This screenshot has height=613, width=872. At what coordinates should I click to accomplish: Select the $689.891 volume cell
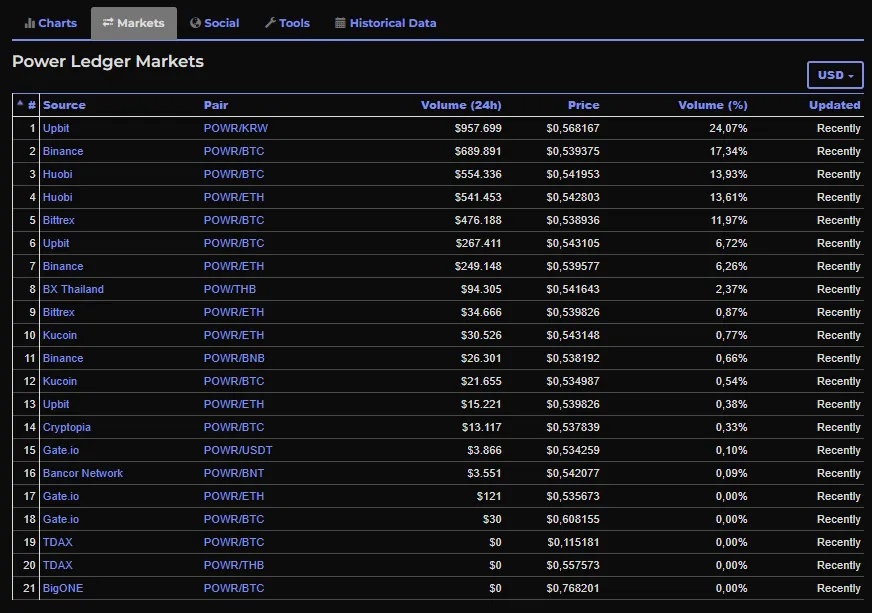click(x=478, y=151)
